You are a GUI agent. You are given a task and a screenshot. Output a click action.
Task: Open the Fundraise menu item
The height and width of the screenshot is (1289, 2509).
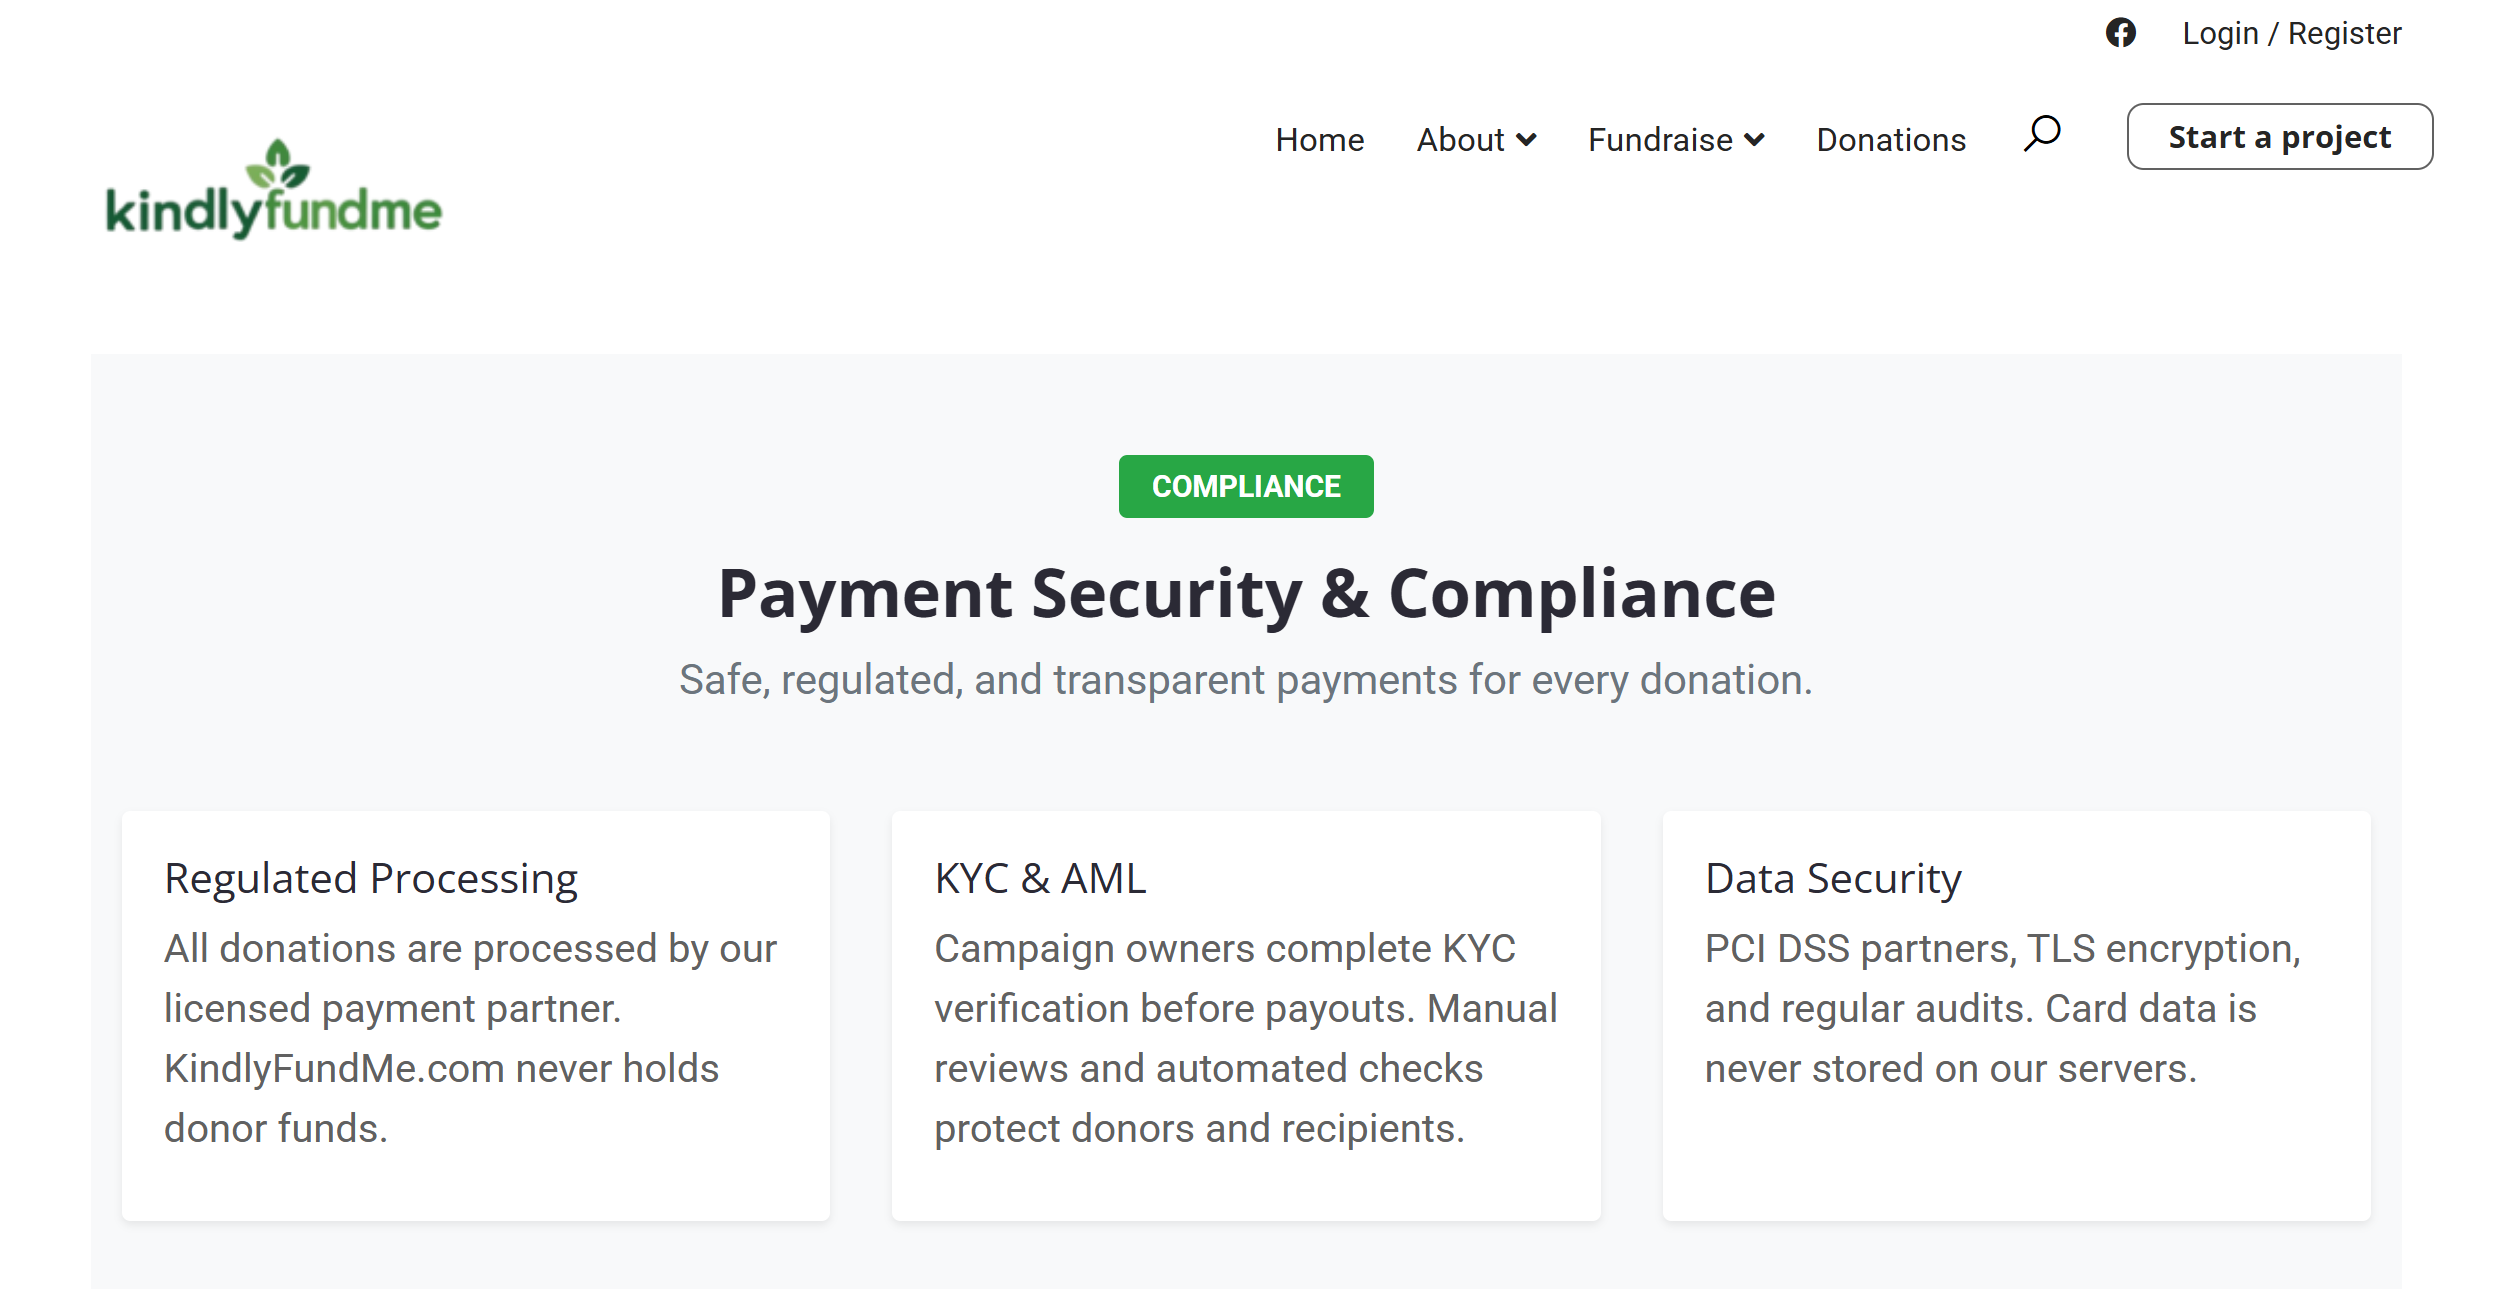pyautogui.click(x=1660, y=140)
